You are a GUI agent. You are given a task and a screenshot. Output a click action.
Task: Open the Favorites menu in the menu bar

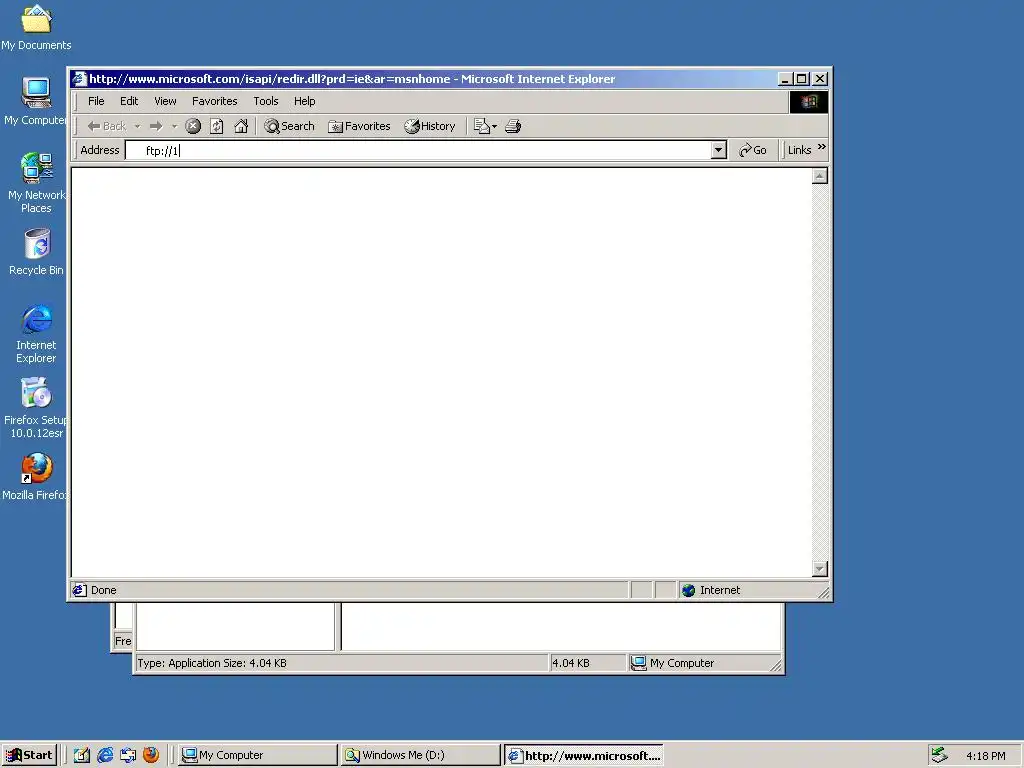pos(214,101)
